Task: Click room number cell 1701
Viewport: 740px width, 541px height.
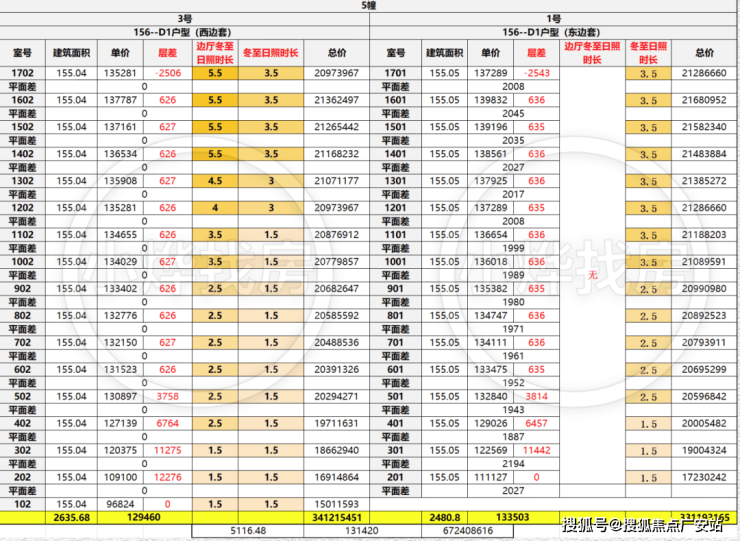Action: point(396,74)
